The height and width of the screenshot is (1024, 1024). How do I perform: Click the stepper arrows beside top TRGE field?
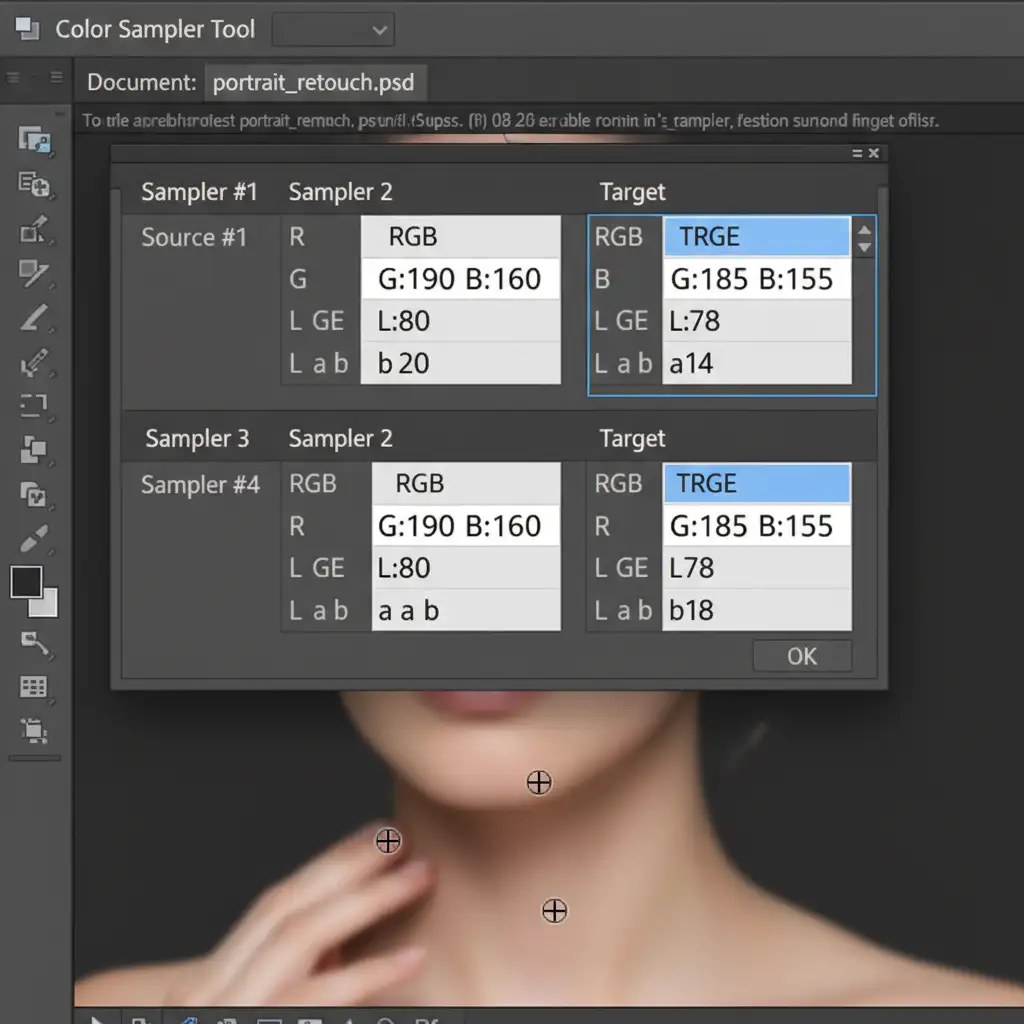[x=865, y=238]
